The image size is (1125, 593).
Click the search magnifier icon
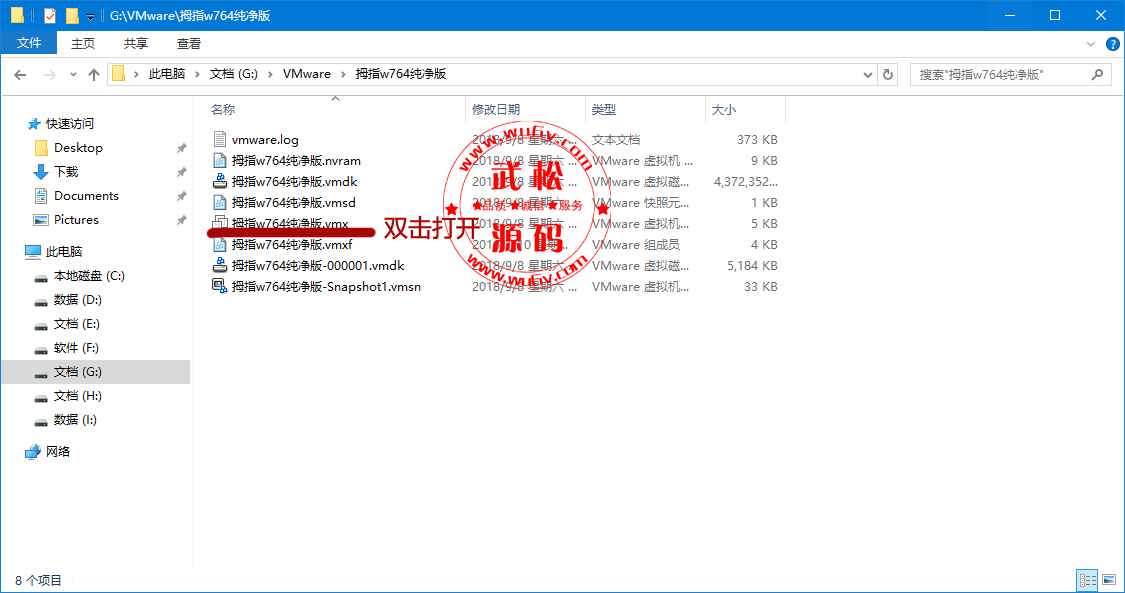(1097, 74)
